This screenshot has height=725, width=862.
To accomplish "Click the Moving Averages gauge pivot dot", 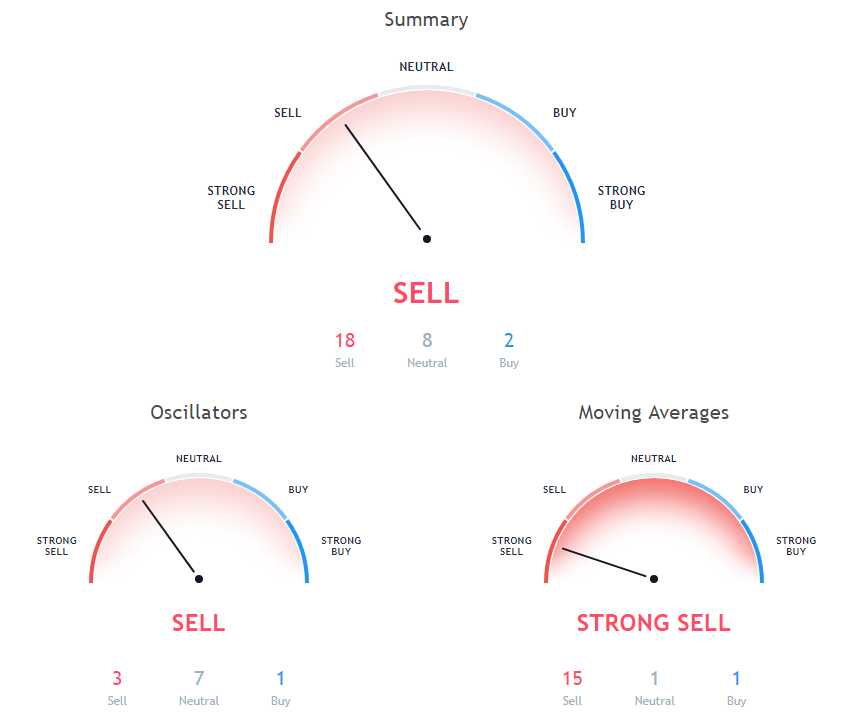I will click(x=655, y=579).
